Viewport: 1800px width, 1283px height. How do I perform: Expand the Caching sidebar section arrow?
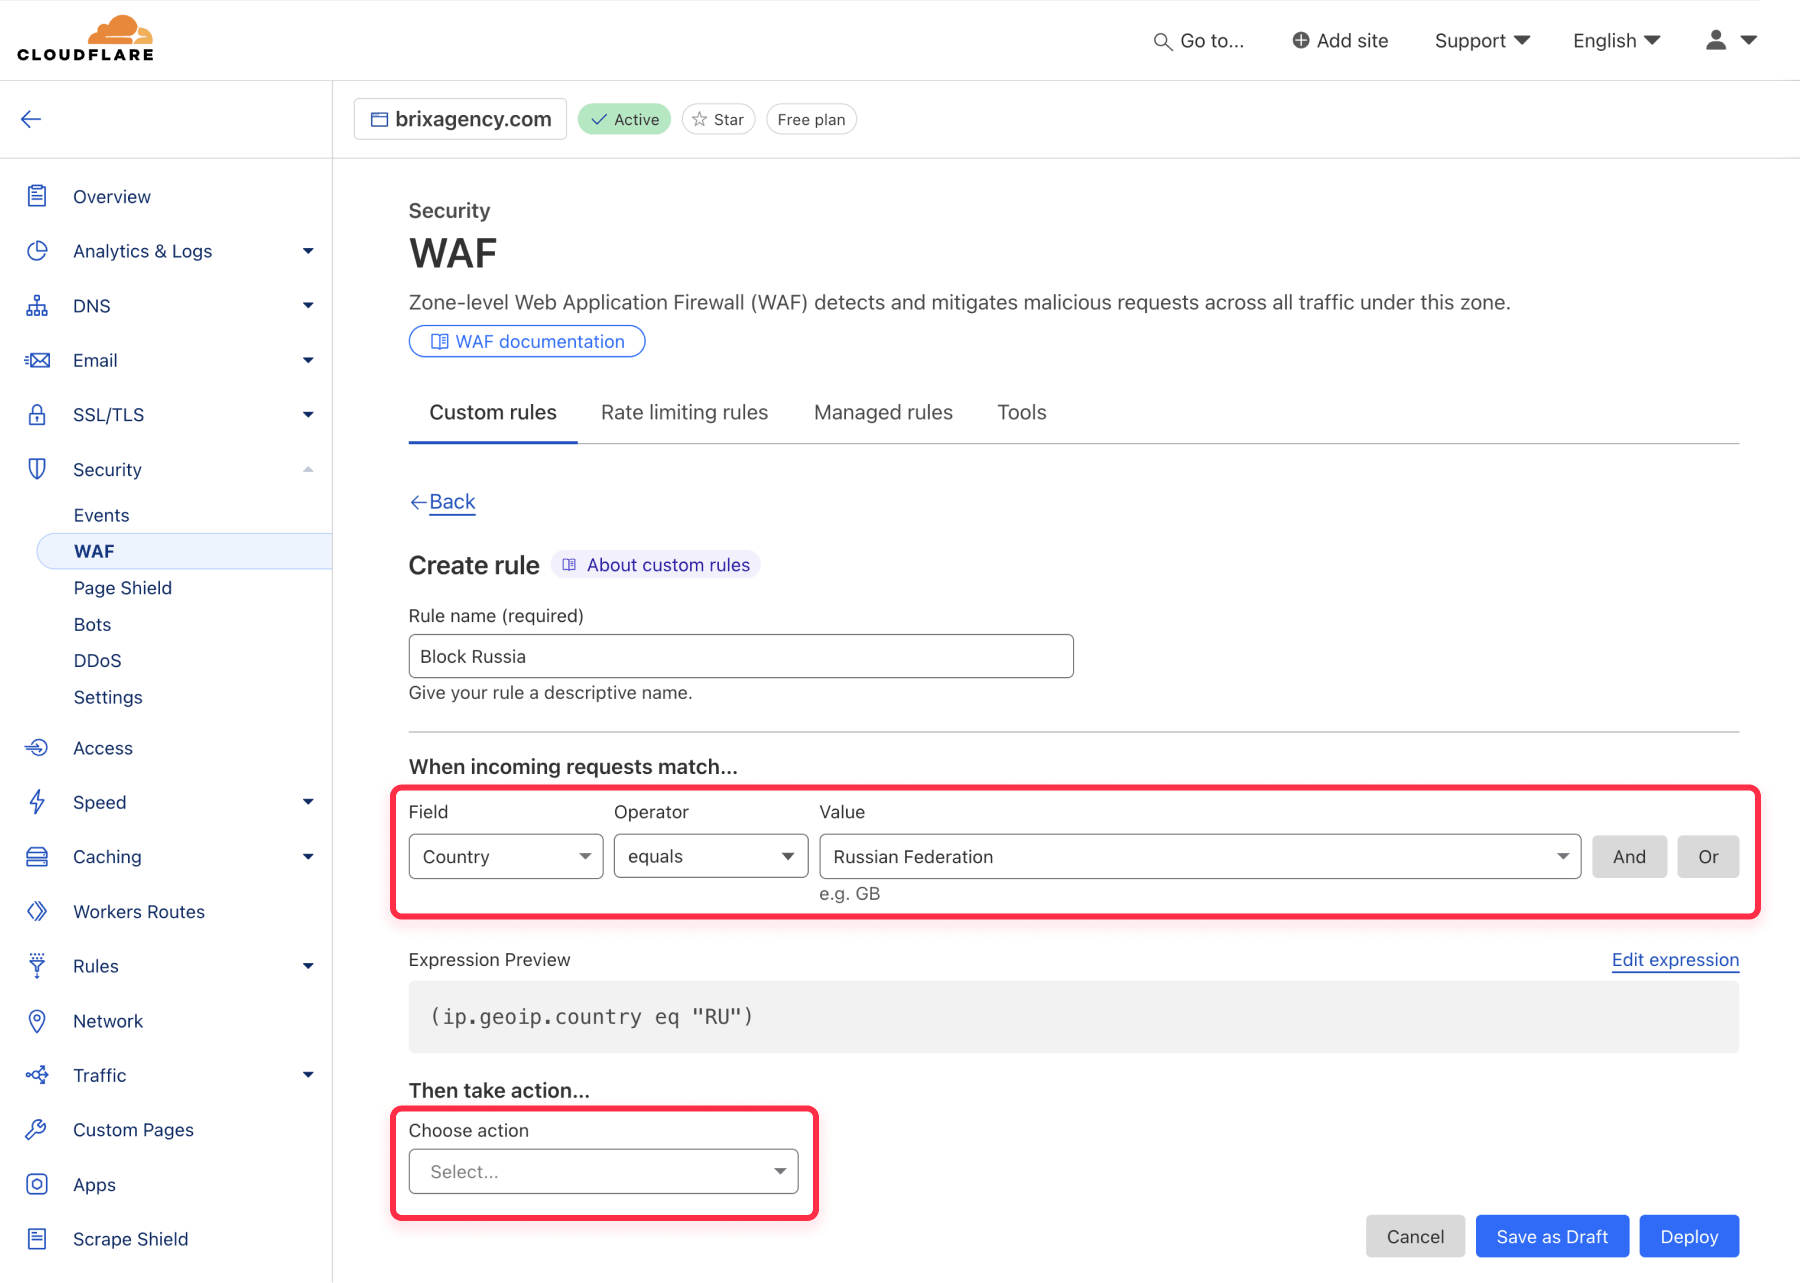tap(308, 857)
